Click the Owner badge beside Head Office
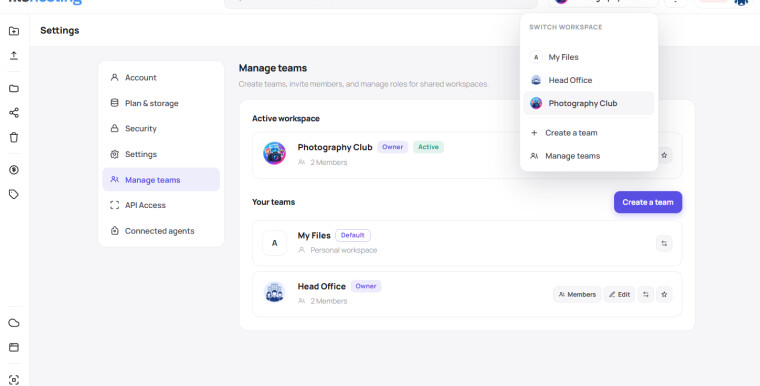 tap(366, 286)
